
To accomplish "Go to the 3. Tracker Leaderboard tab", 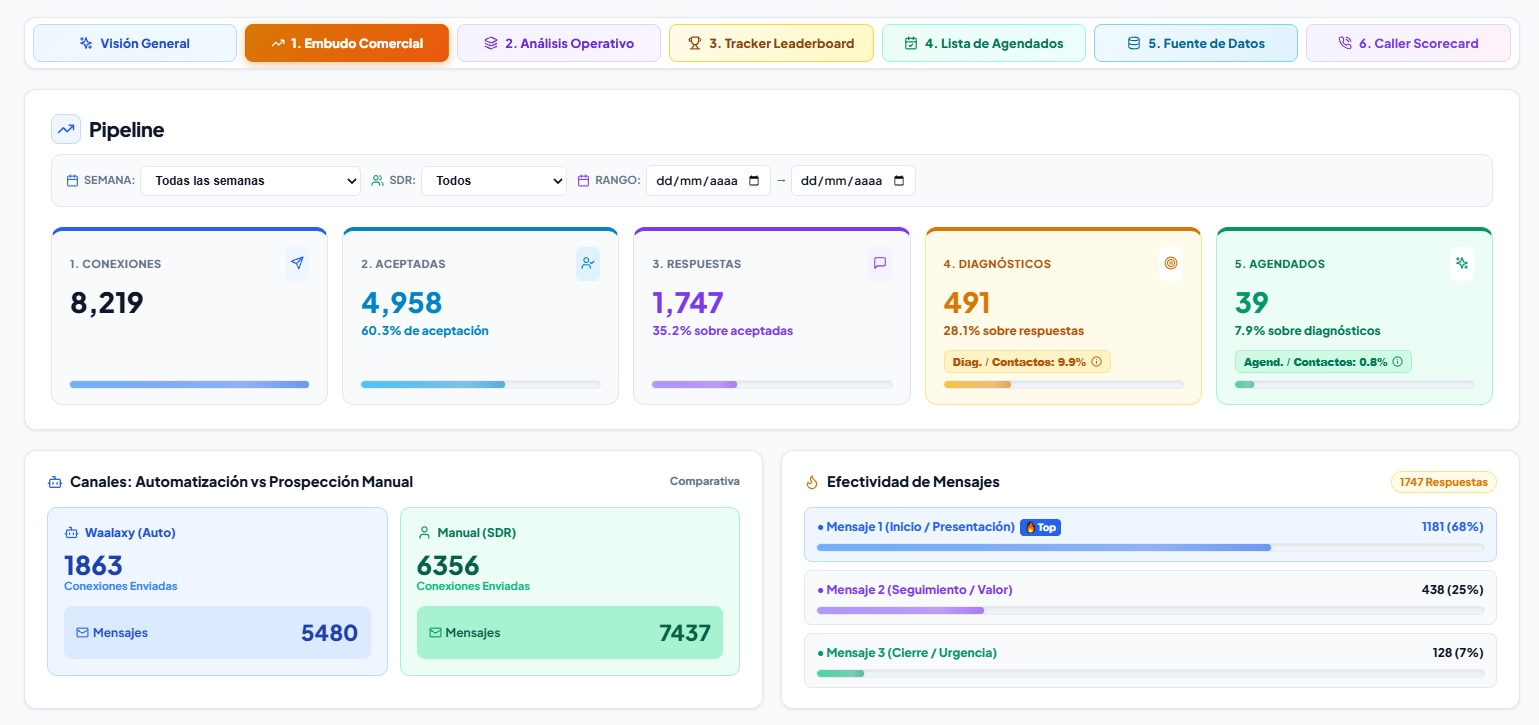I will click(771, 43).
